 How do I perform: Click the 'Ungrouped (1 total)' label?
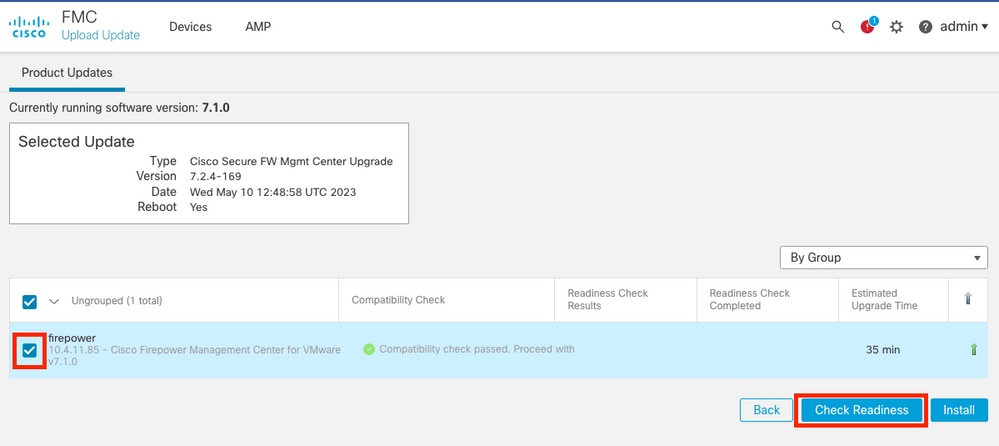(x=117, y=301)
